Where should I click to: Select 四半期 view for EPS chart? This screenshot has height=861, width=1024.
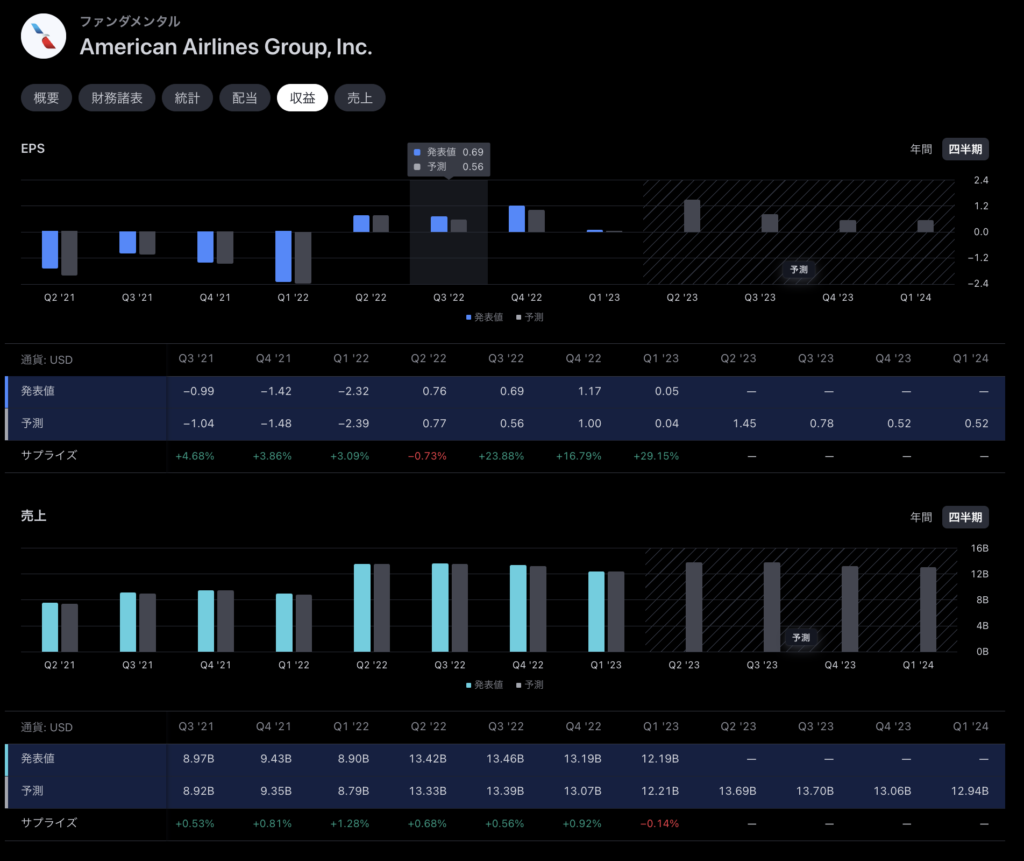[x=965, y=149]
